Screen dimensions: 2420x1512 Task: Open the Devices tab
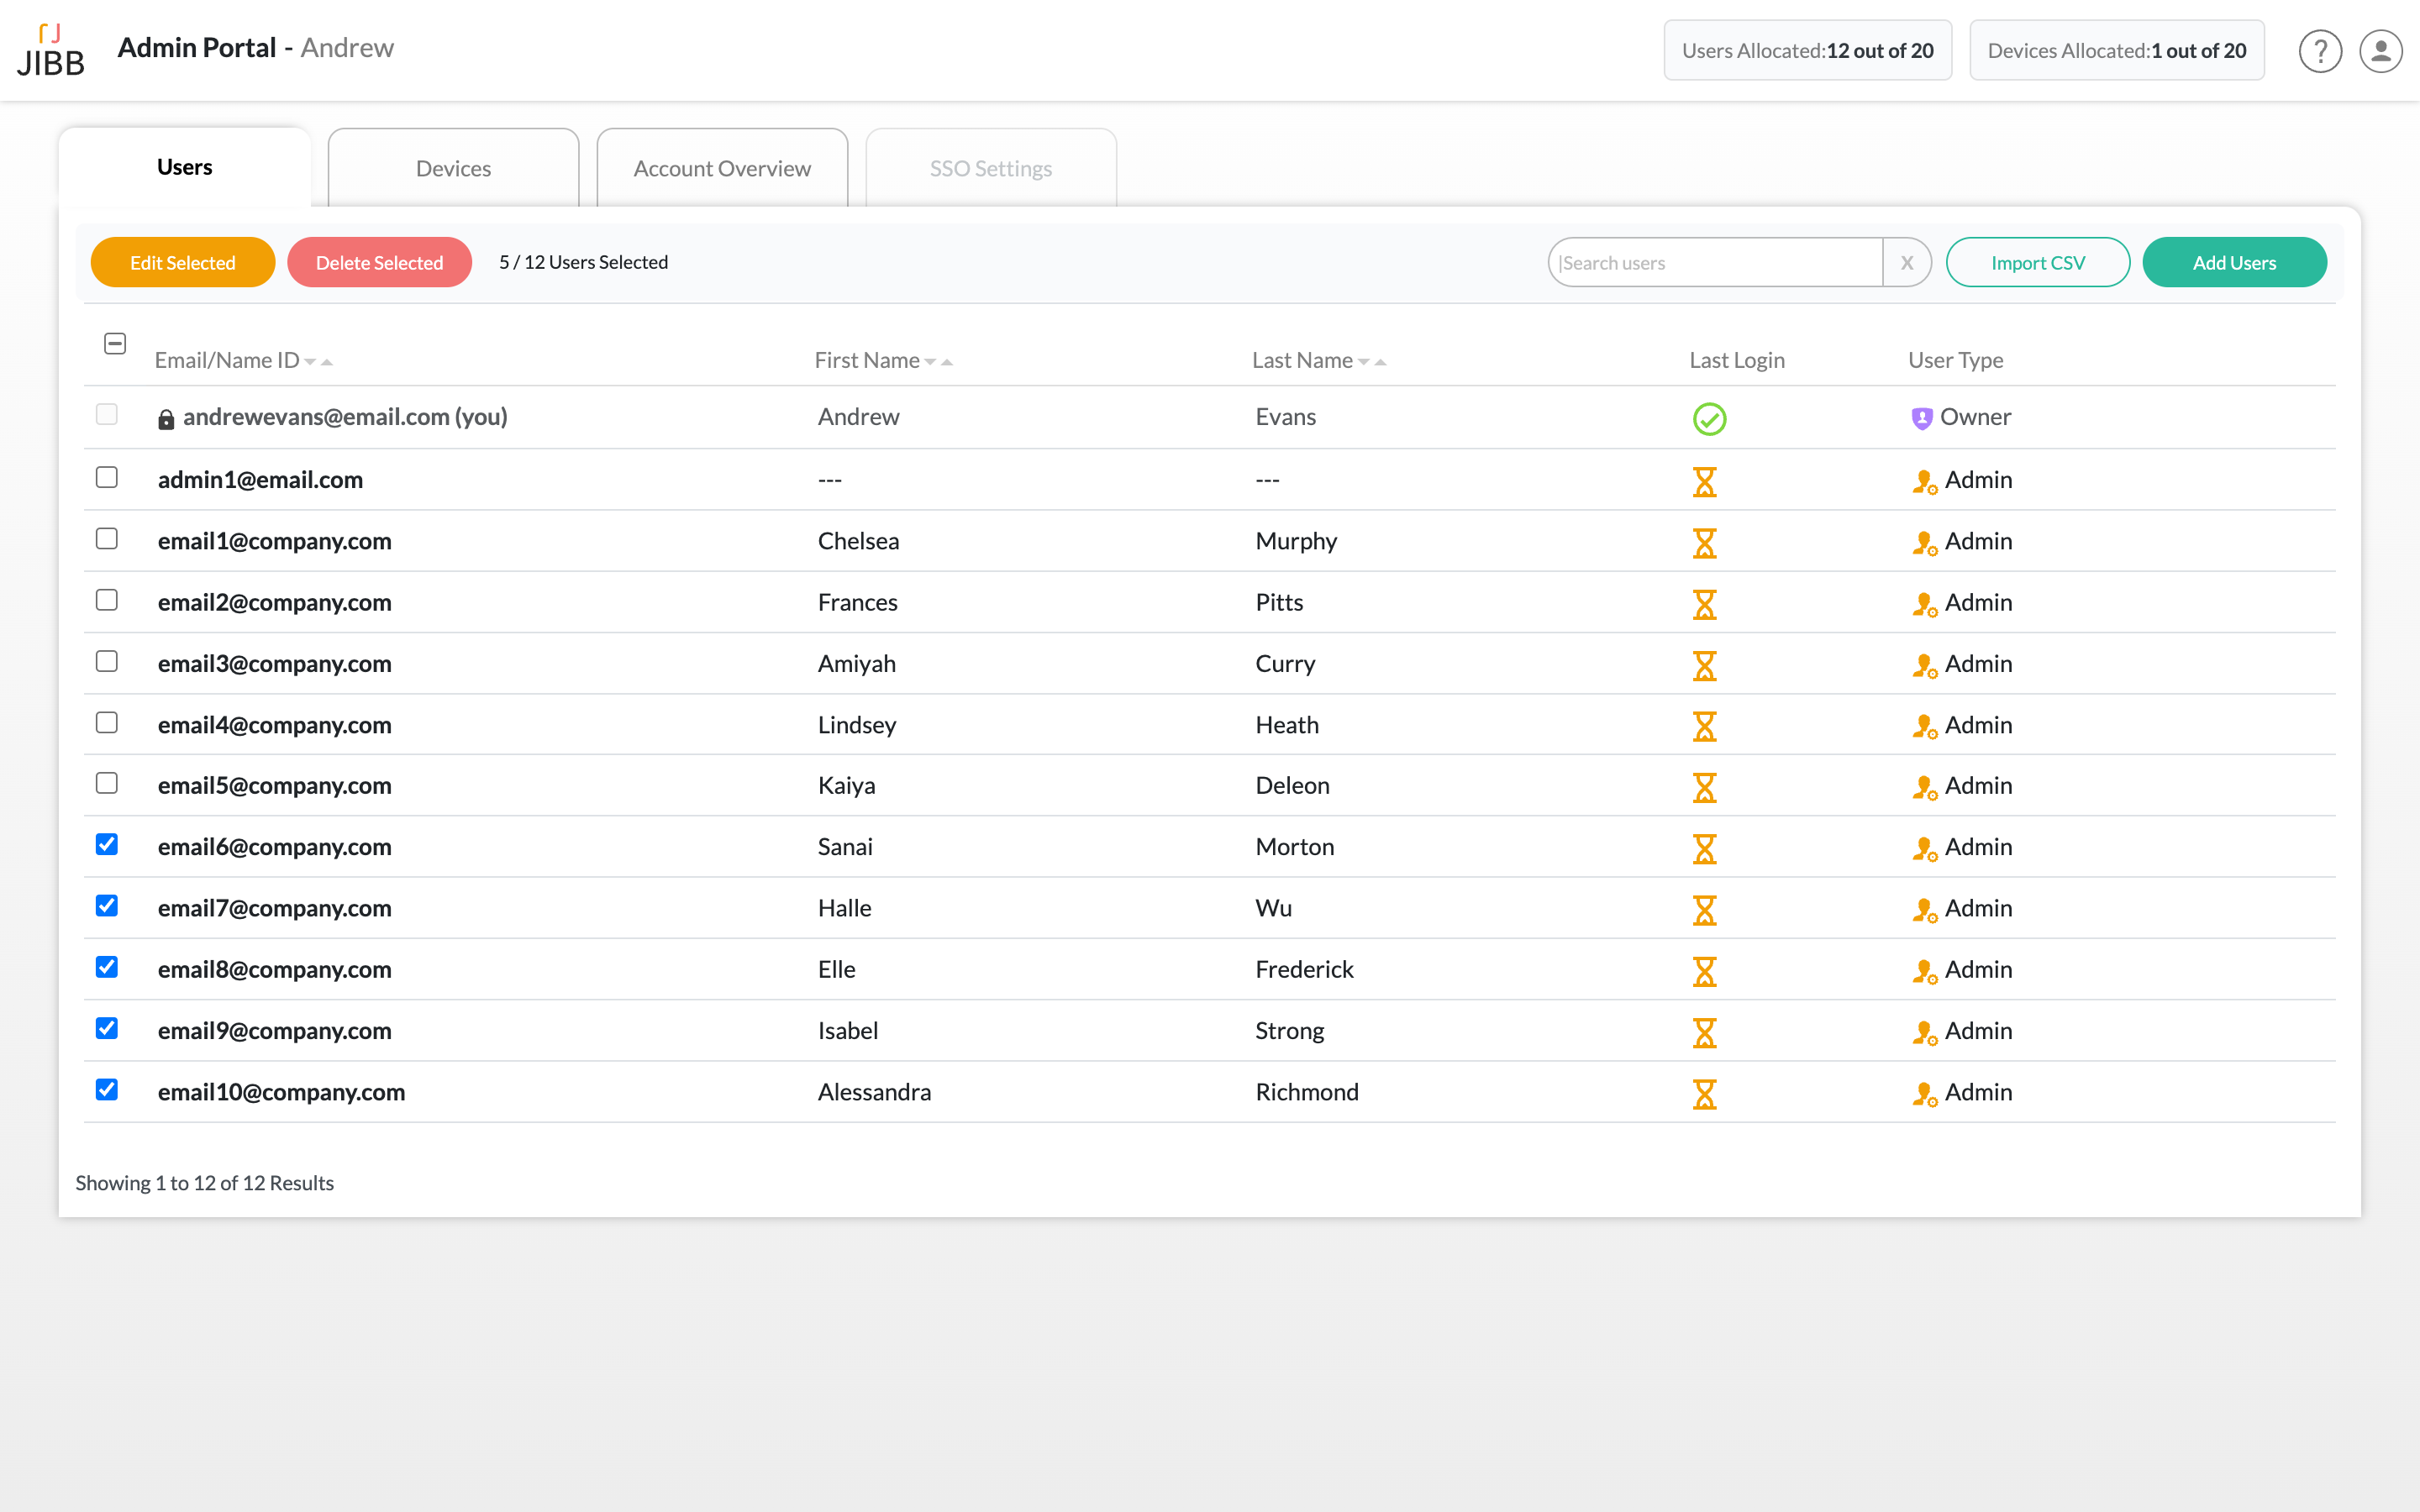point(453,168)
